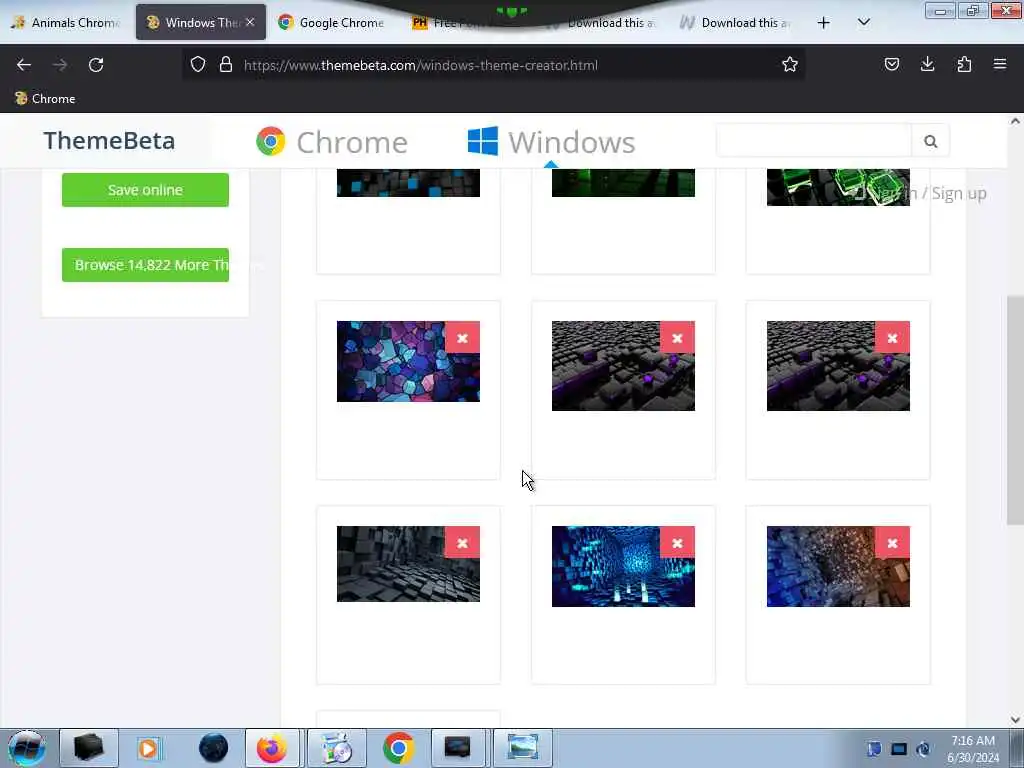Remove the colorful stained glass wallpaper
The height and width of the screenshot is (768, 1024).
point(462,338)
